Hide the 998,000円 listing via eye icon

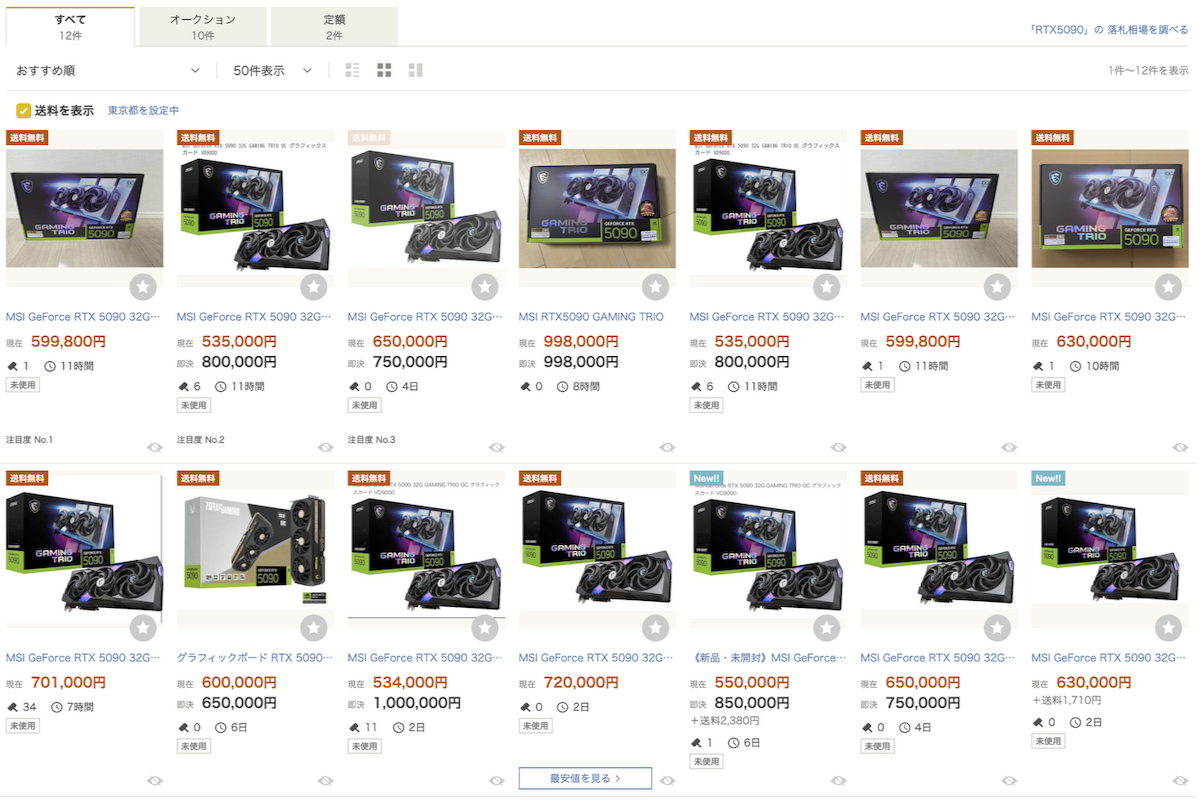pyautogui.click(x=668, y=447)
